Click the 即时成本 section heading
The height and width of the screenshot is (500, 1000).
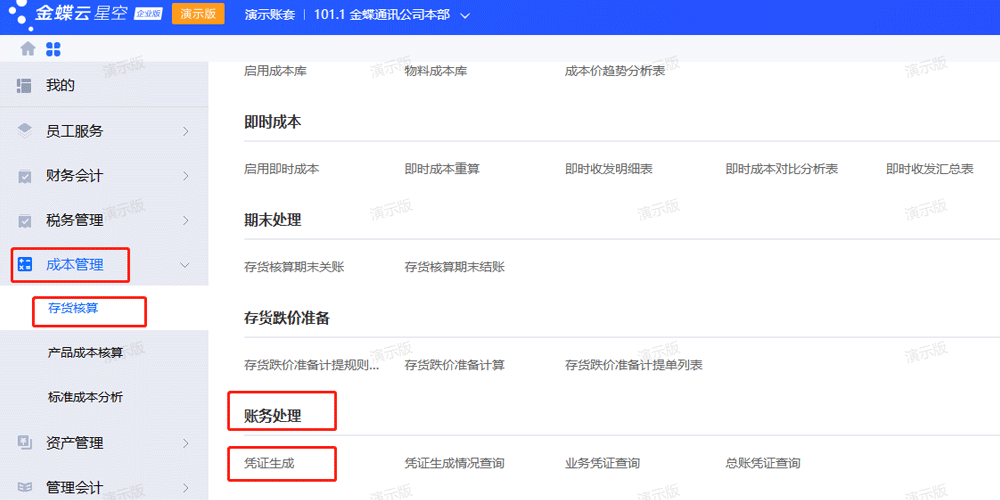pyautogui.click(x=272, y=122)
